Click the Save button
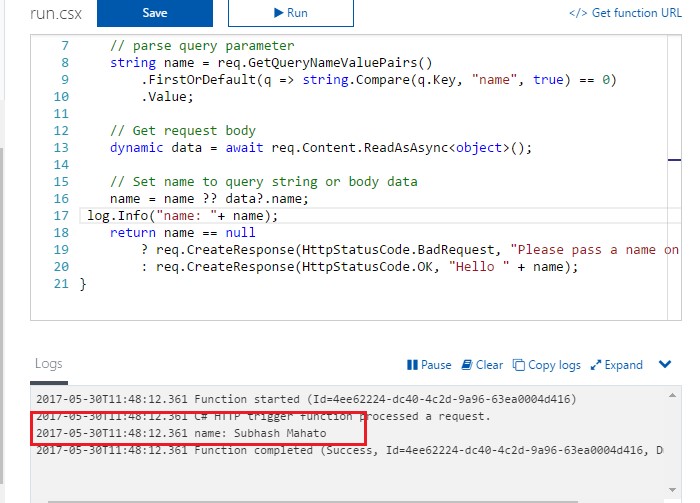Screen dimensions: 700x503 (x=154, y=13)
